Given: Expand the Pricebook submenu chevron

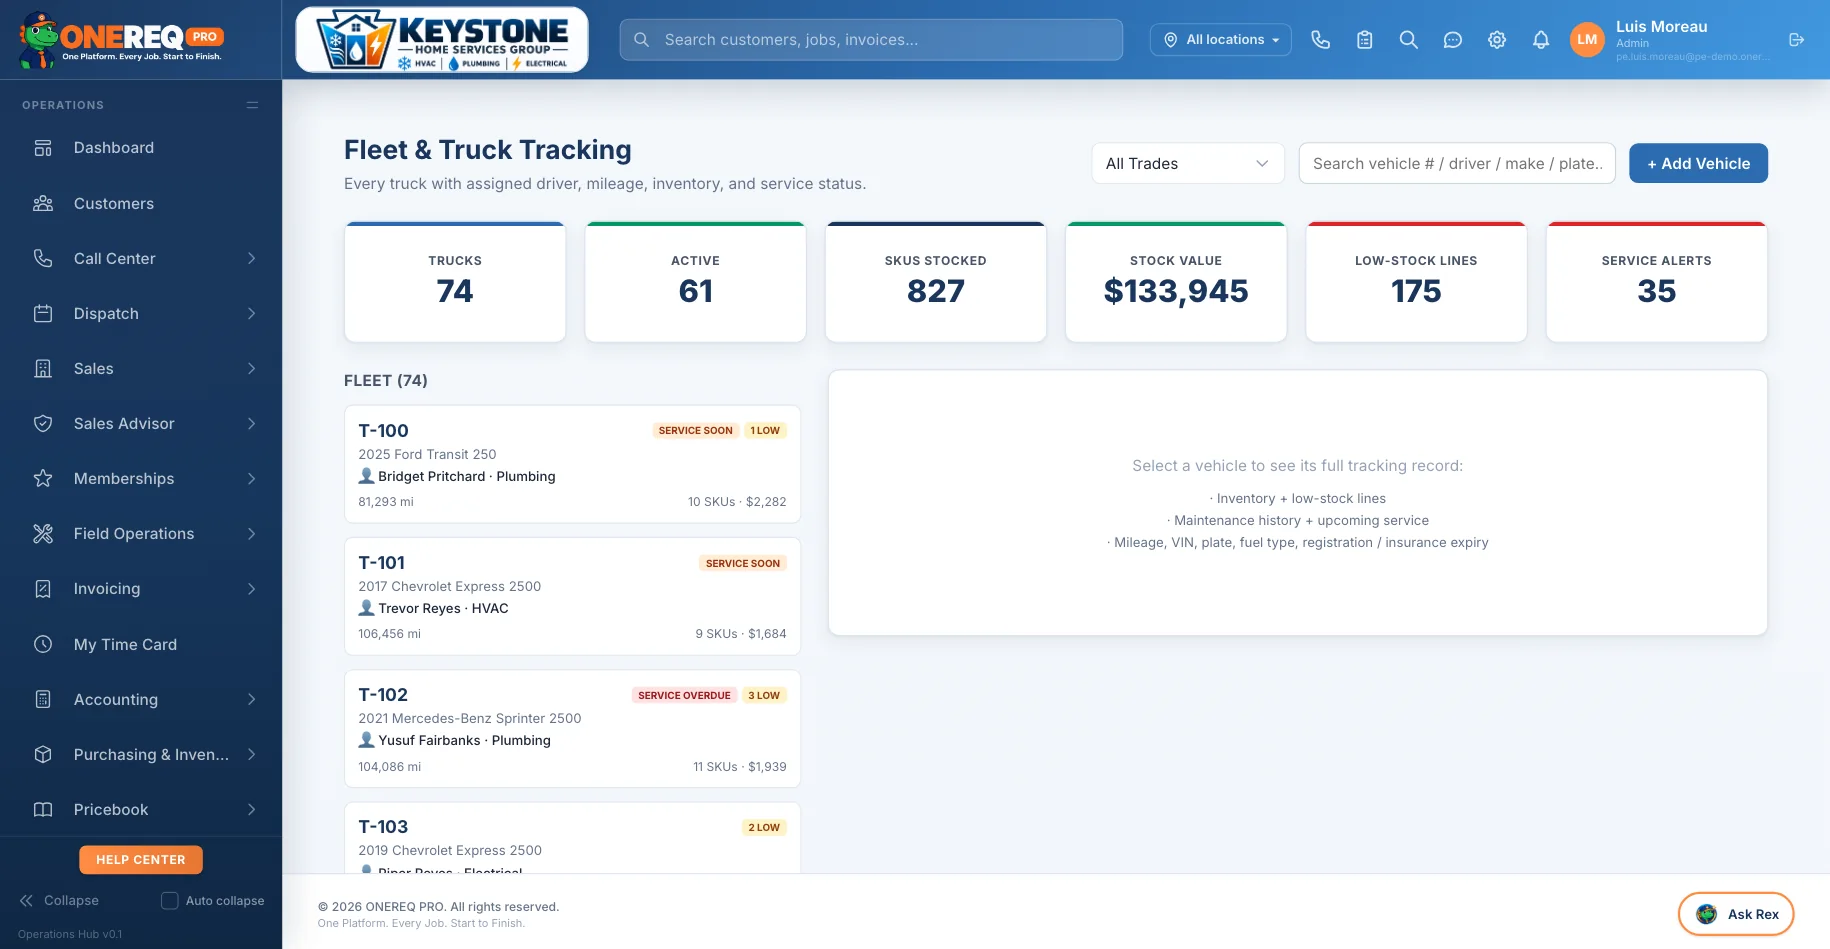Looking at the screenshot, I should coord(251,809).
